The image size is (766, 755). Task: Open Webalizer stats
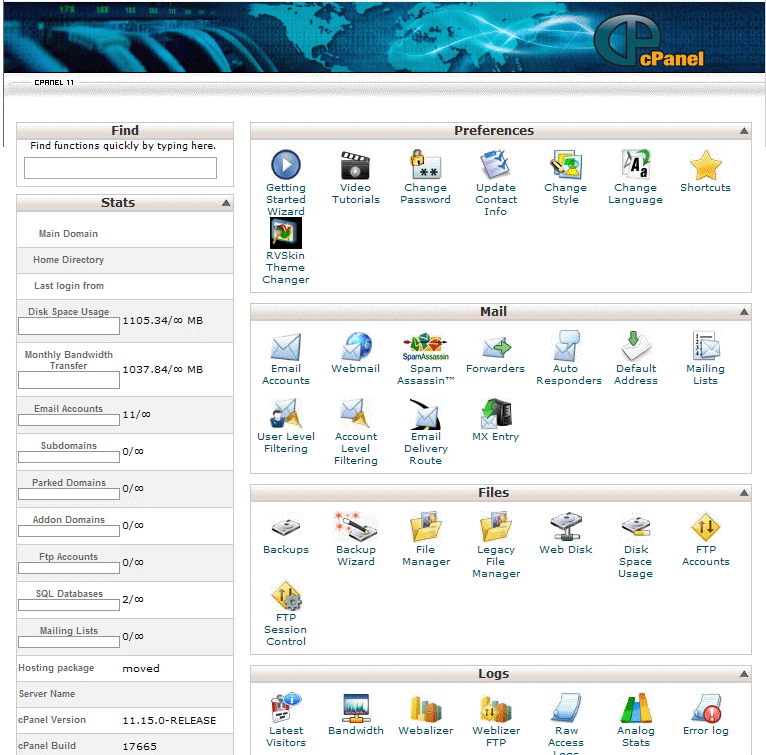click(x=426, y=714)
